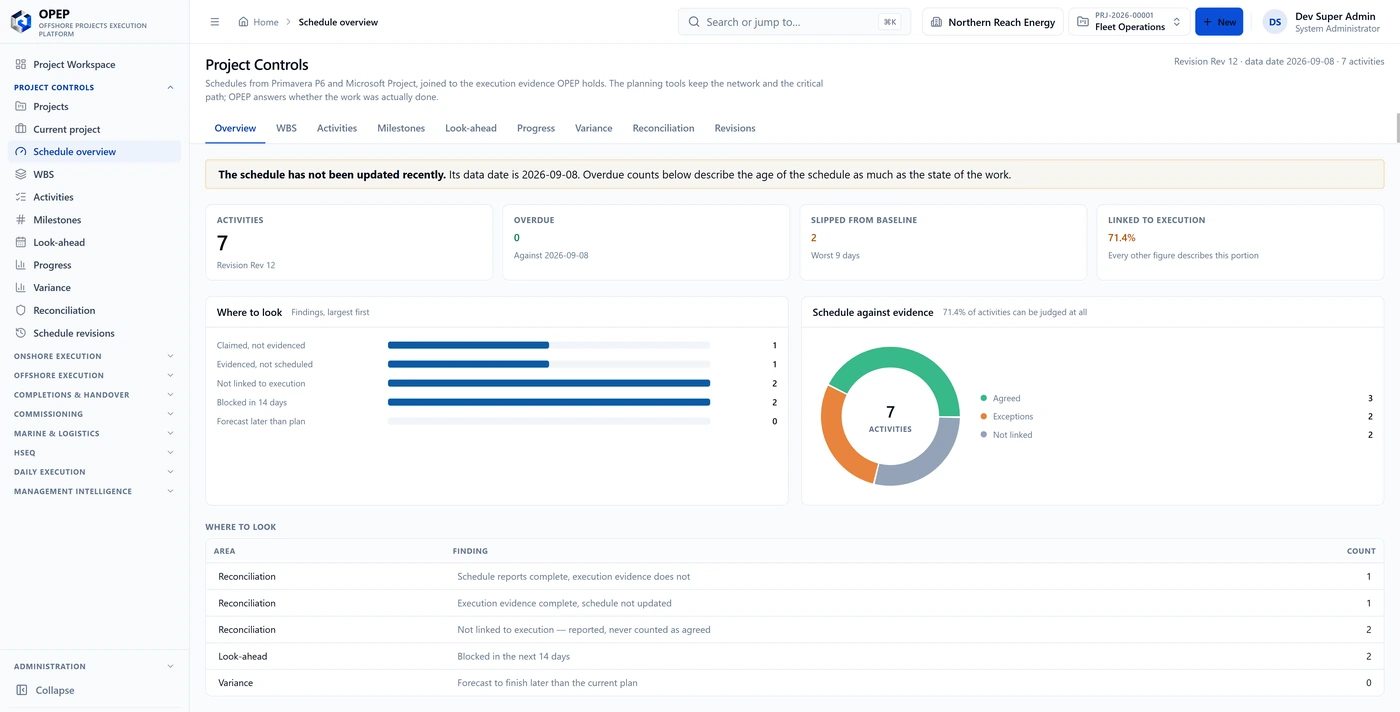
Task: Click the Northern Reach Energy button
Action: pyautogui.click(x=992, y=22)
